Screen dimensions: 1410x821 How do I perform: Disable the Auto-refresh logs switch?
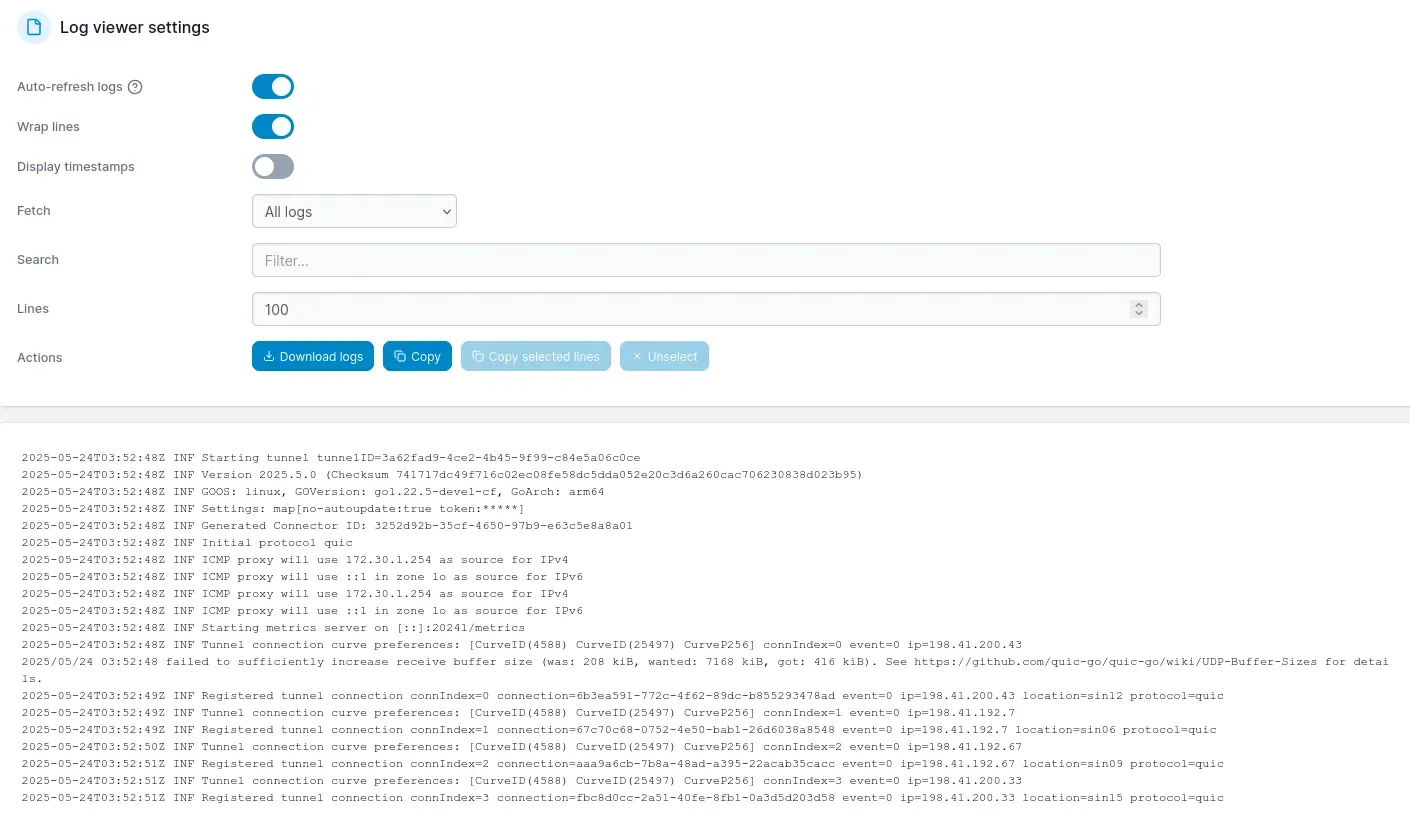[273, 87]
